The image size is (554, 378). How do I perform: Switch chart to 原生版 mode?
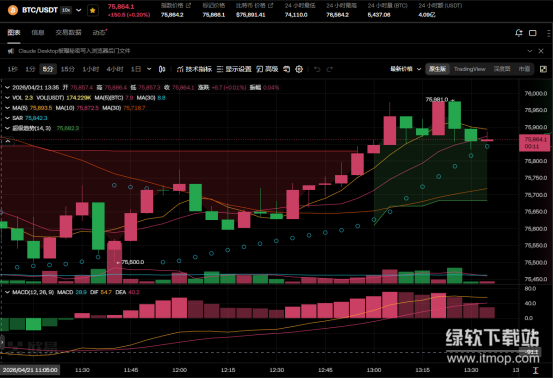[x=437, y=69]
